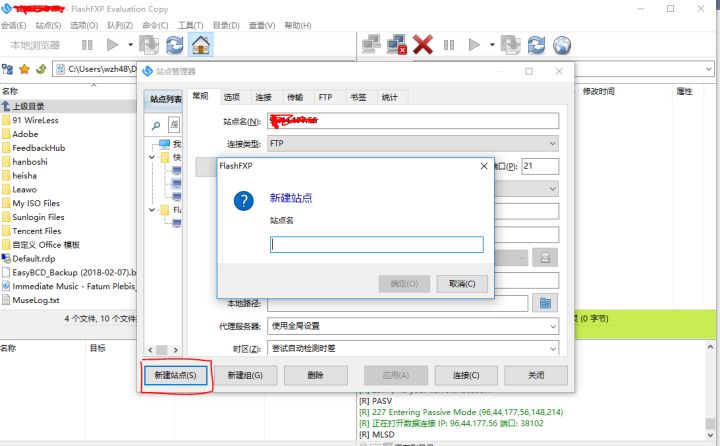Screen dimensions: 720x446
Task: Click the 站点名 input in new site dialog
Action: pyautogui.click(x=377, y=244)
